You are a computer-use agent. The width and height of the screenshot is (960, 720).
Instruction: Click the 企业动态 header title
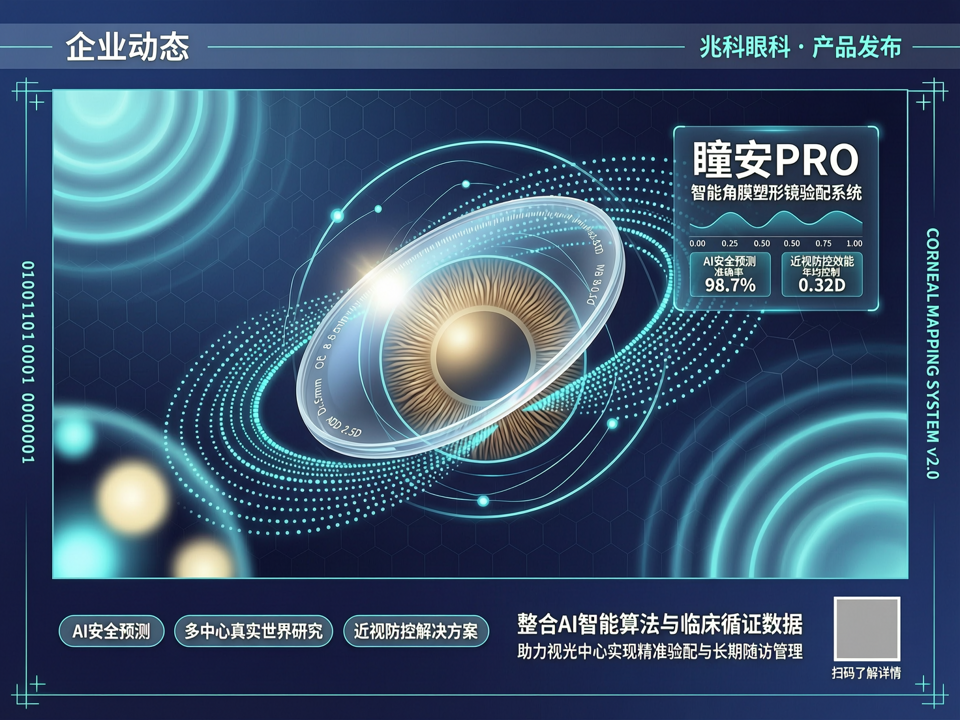pyautogui.click(x=127, y=47)
